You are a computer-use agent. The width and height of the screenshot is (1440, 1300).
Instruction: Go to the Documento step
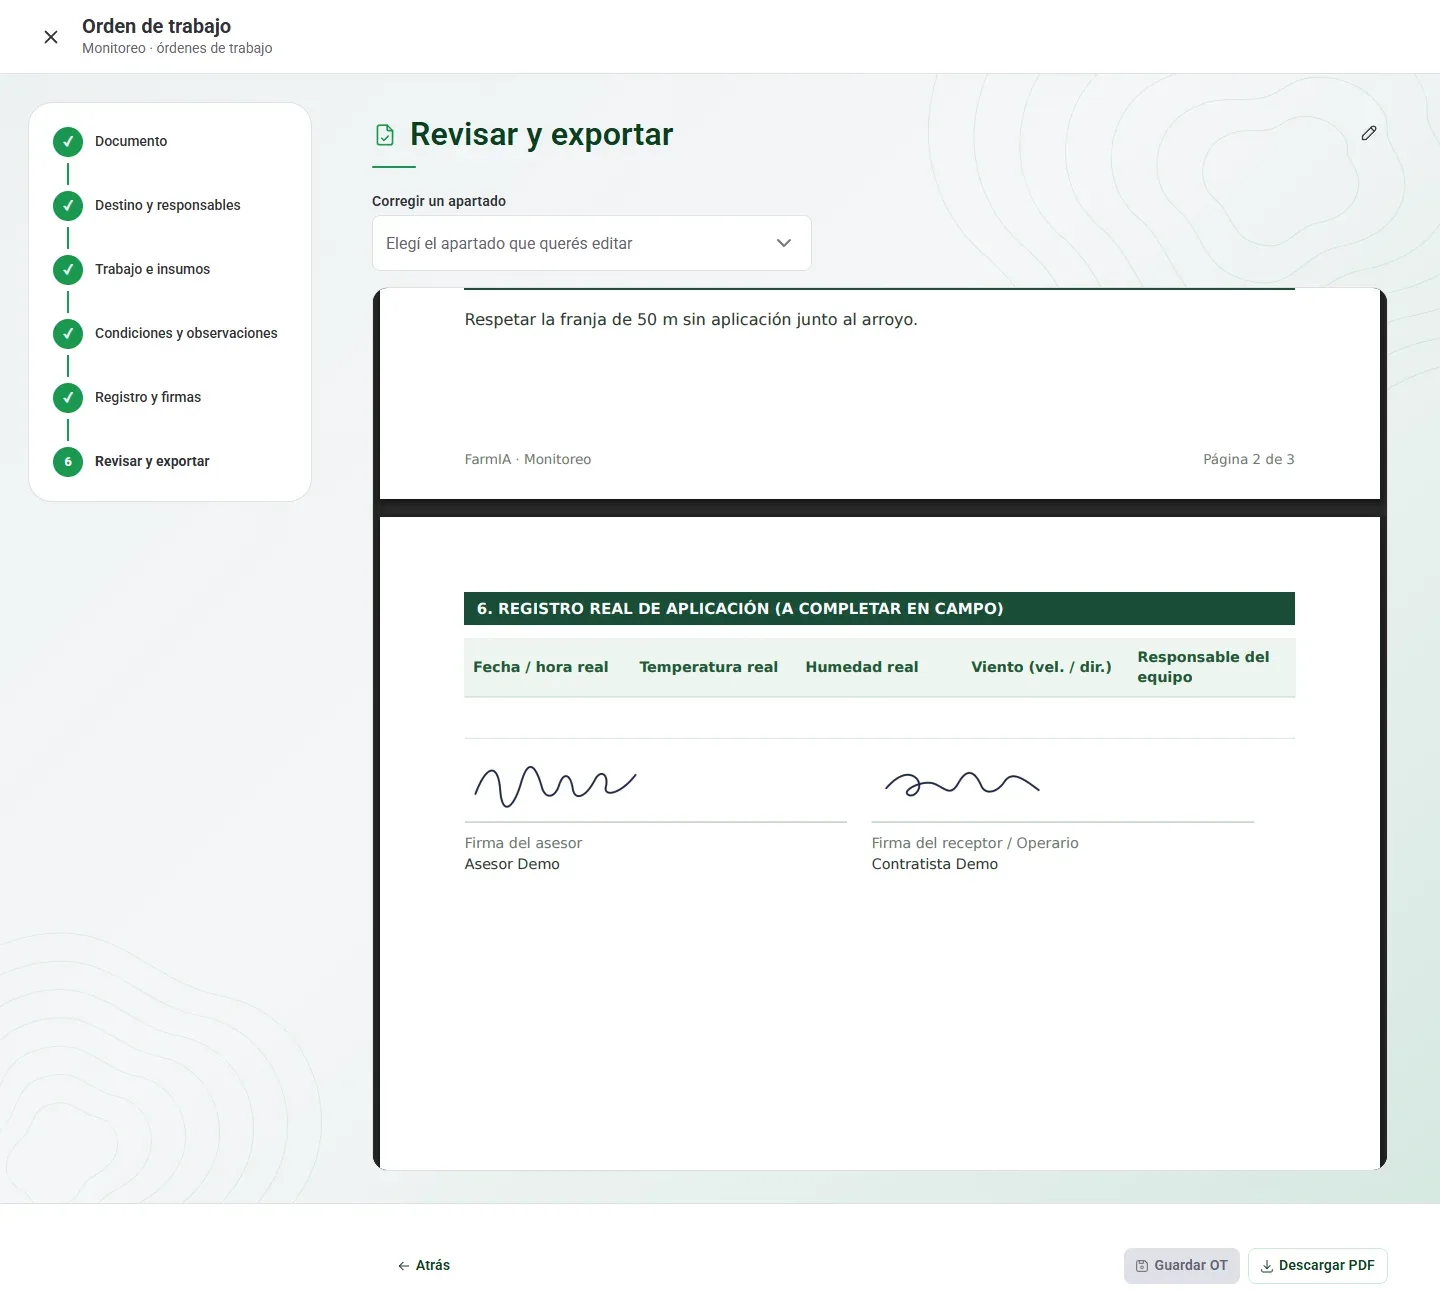click(x=131, y=141)
